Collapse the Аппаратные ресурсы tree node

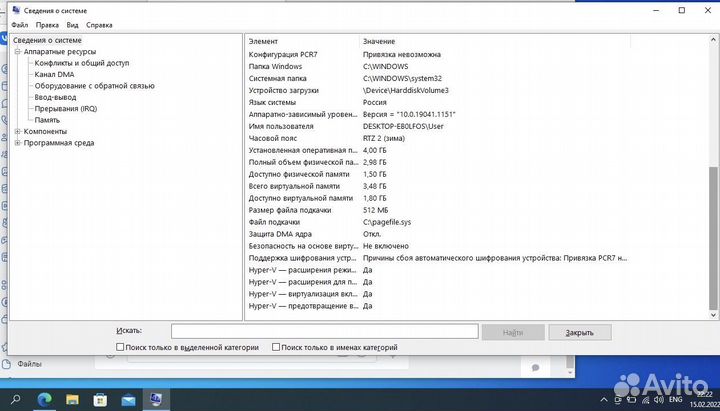pyautogui.click(x=18, y=51)
